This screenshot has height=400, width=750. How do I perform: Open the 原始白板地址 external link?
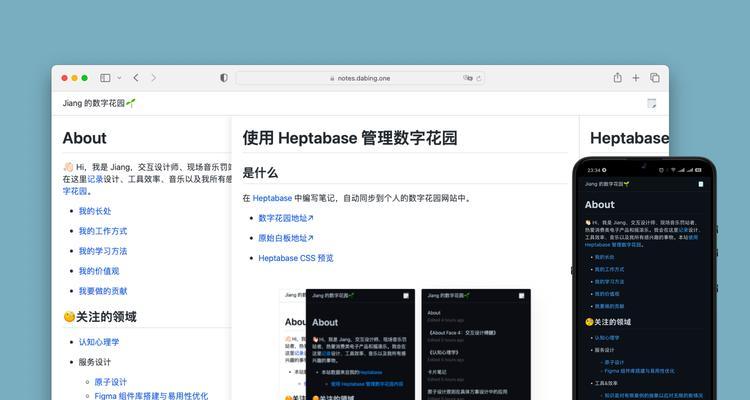coord(286,238)
